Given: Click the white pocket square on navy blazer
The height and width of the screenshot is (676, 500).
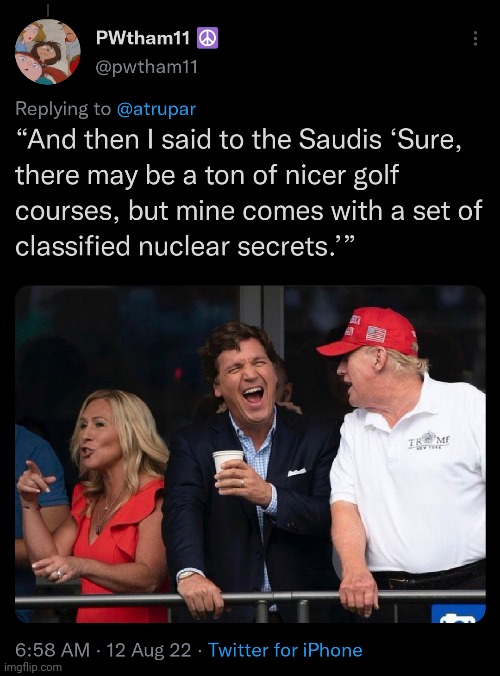Looking at the screenshot, I should (x=297, y=473).
